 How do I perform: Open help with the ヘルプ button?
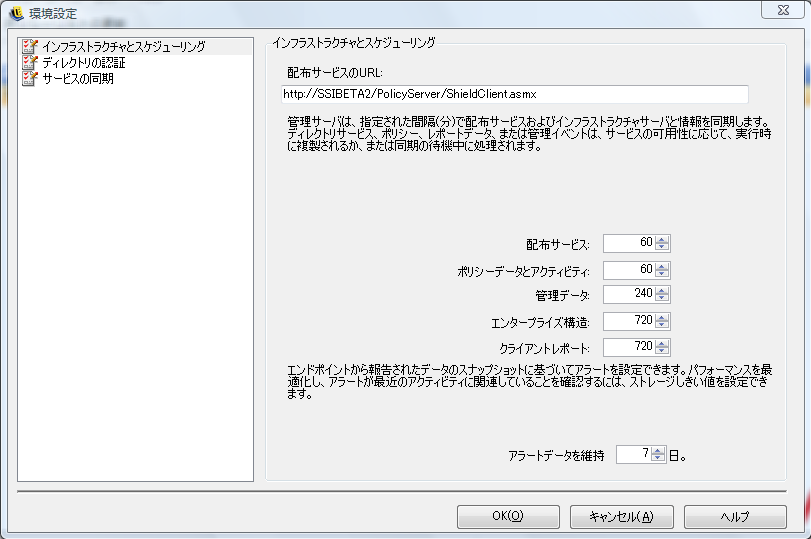coord(735,516)
